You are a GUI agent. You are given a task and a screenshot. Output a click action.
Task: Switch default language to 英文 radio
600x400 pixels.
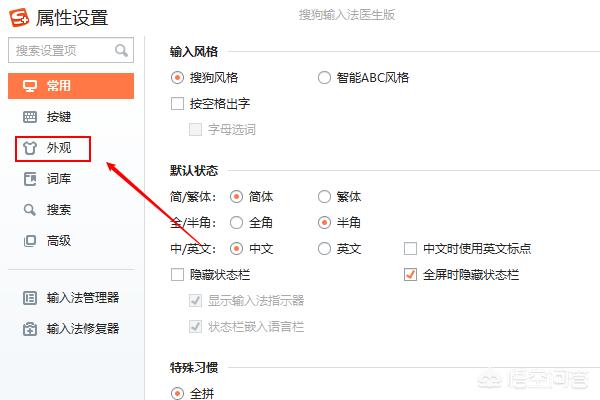click(x=324, y=248)
